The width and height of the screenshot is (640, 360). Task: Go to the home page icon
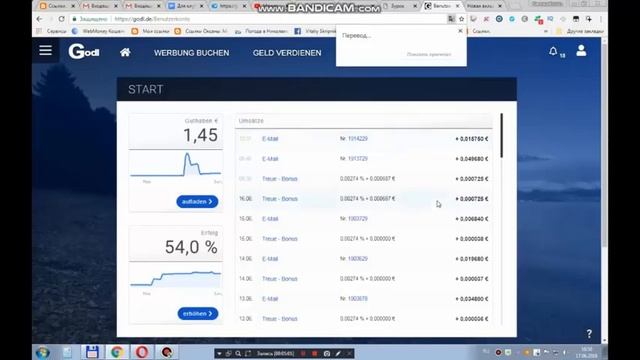(x=125, y=52)
